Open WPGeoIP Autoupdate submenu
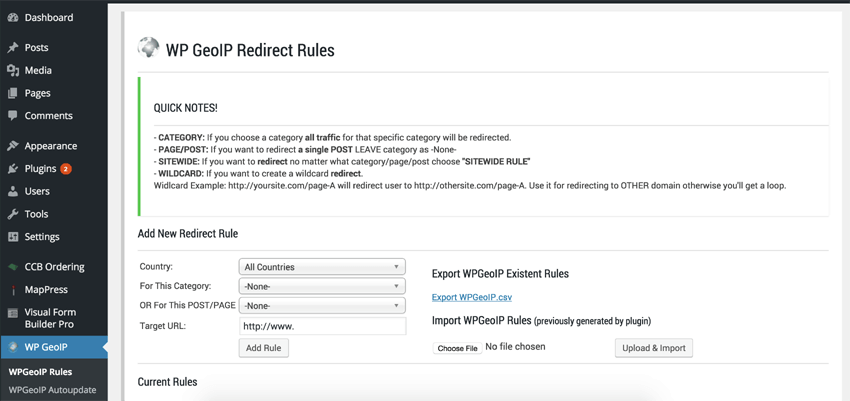 [52, 390]
